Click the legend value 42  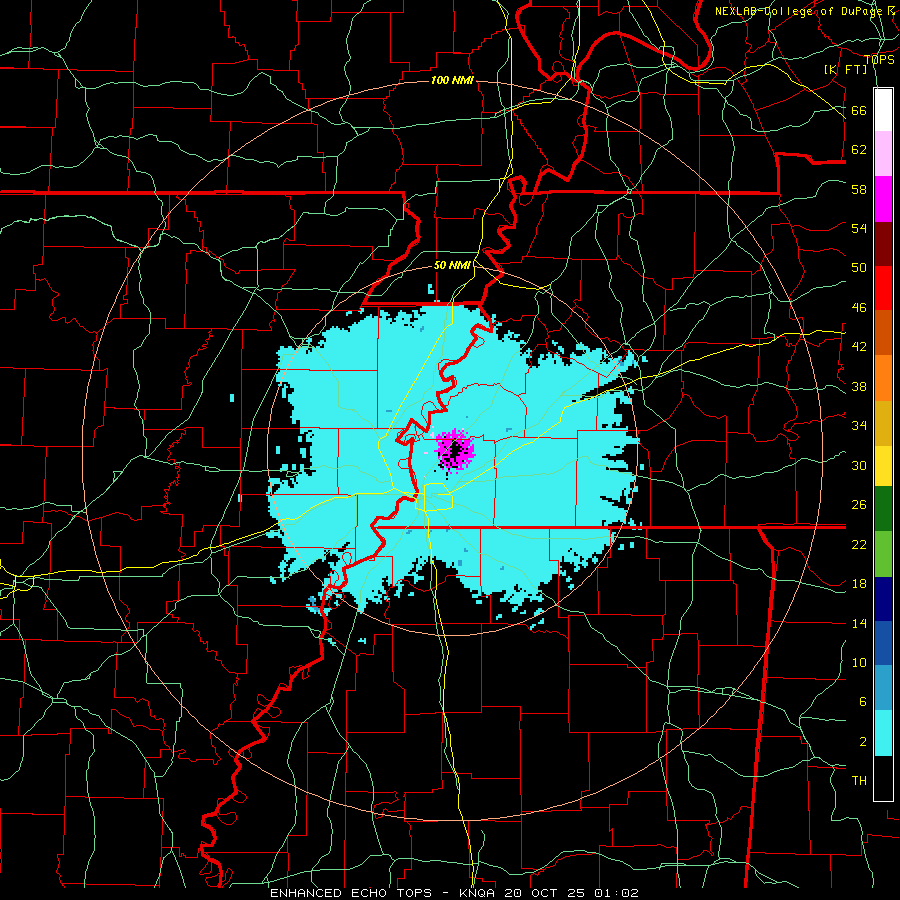tap(859, 347)
